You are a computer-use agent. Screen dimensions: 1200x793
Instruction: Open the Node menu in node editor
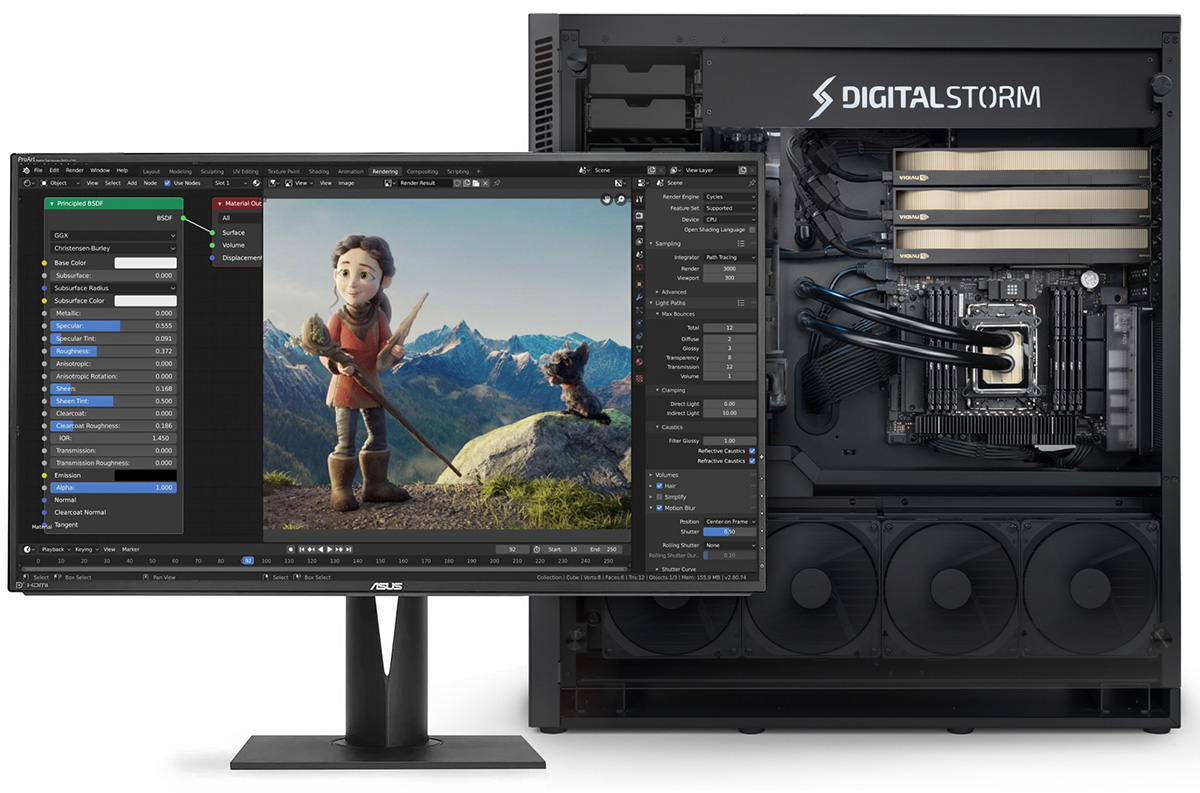[150, 183]
